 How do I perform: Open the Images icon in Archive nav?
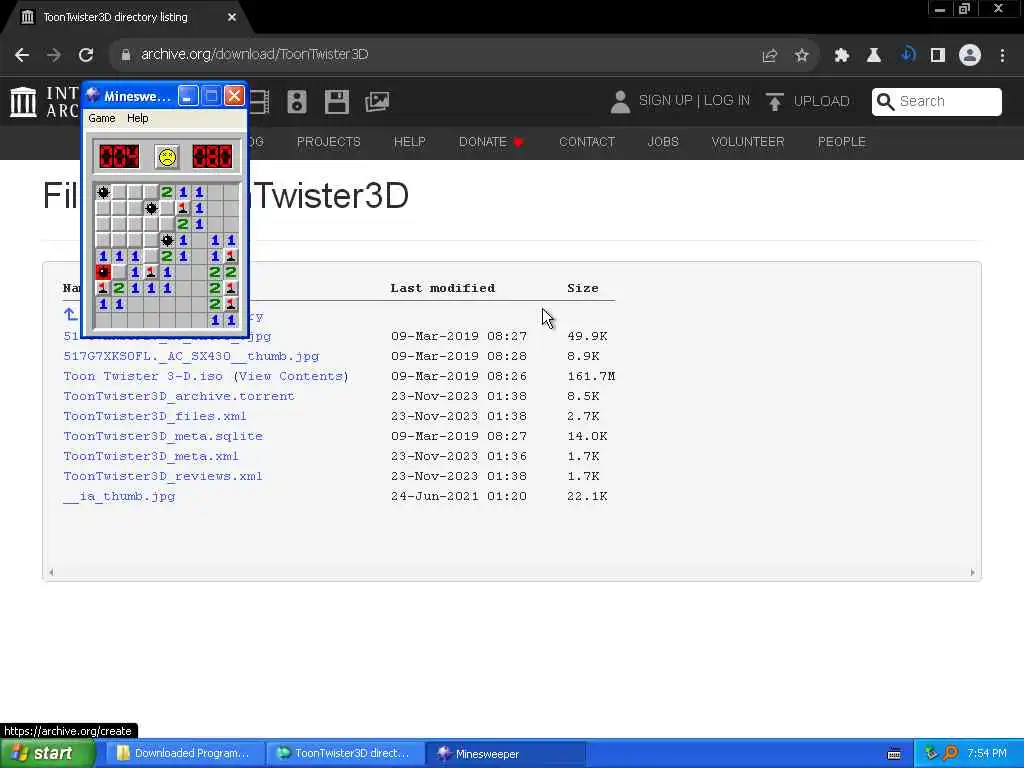click(377, 101)
